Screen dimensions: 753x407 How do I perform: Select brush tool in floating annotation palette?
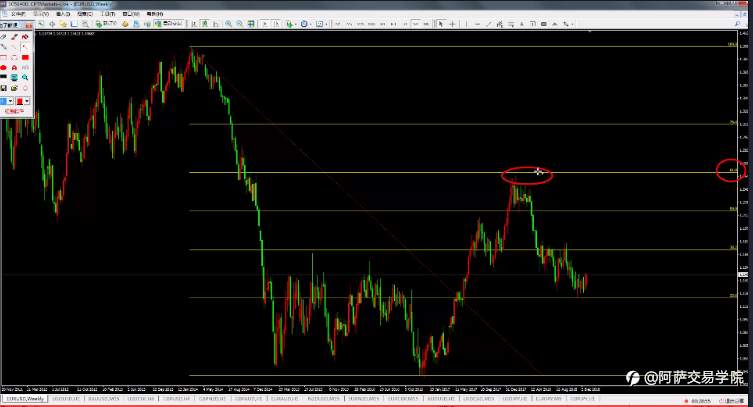tap(14, 37)
